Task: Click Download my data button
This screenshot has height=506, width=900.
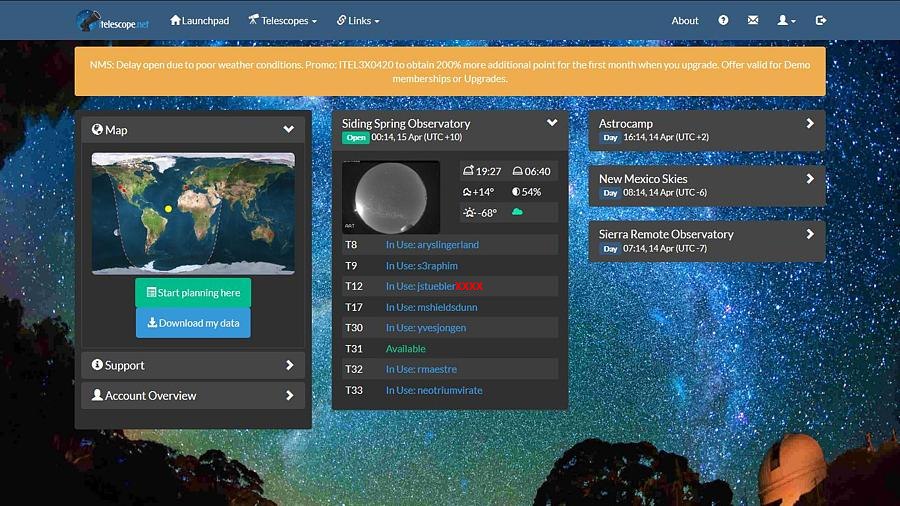Action: (193, 323)
